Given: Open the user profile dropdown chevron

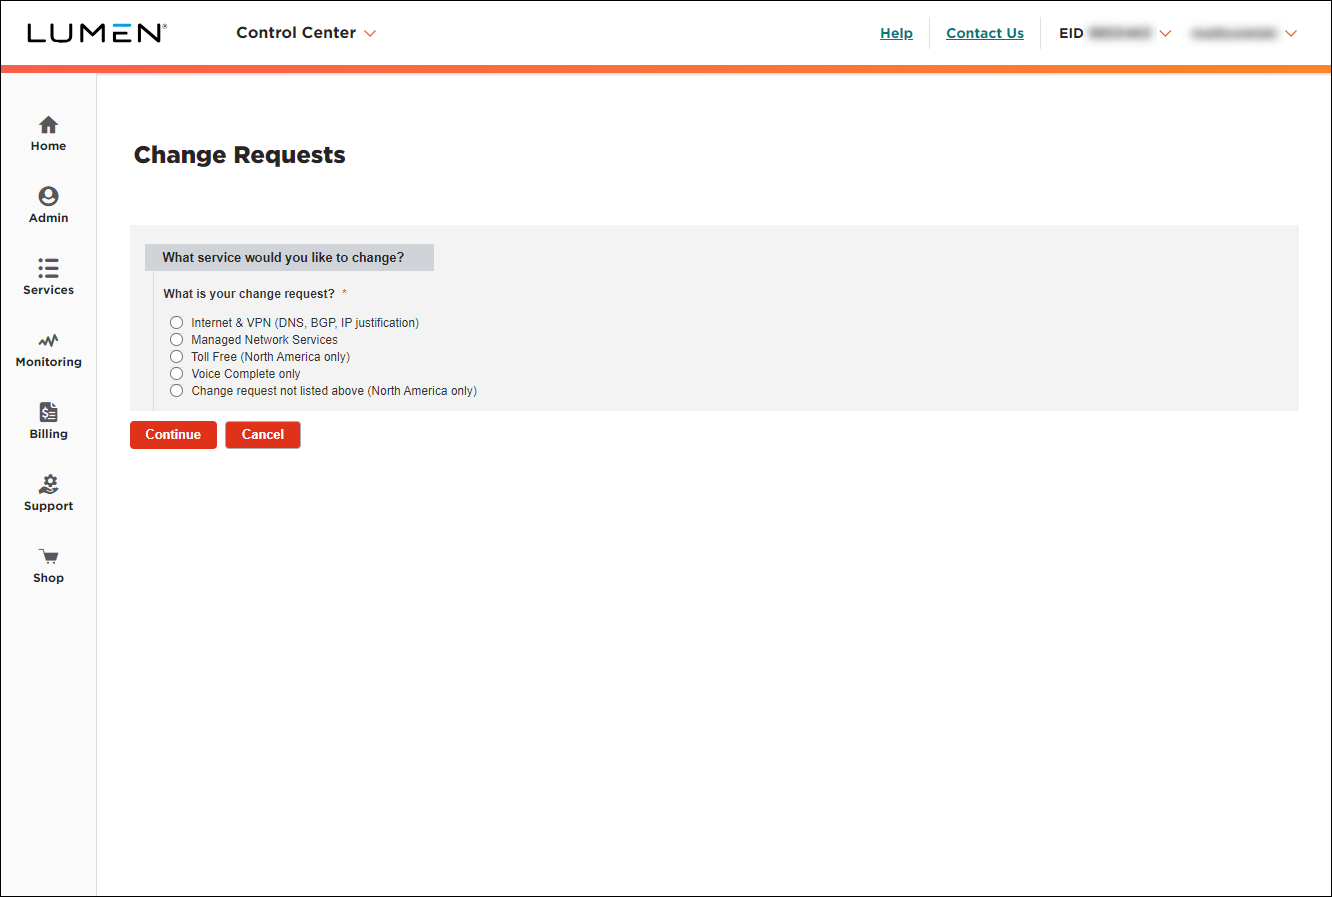Looking at the screenshot, I should pos(1291,33).
